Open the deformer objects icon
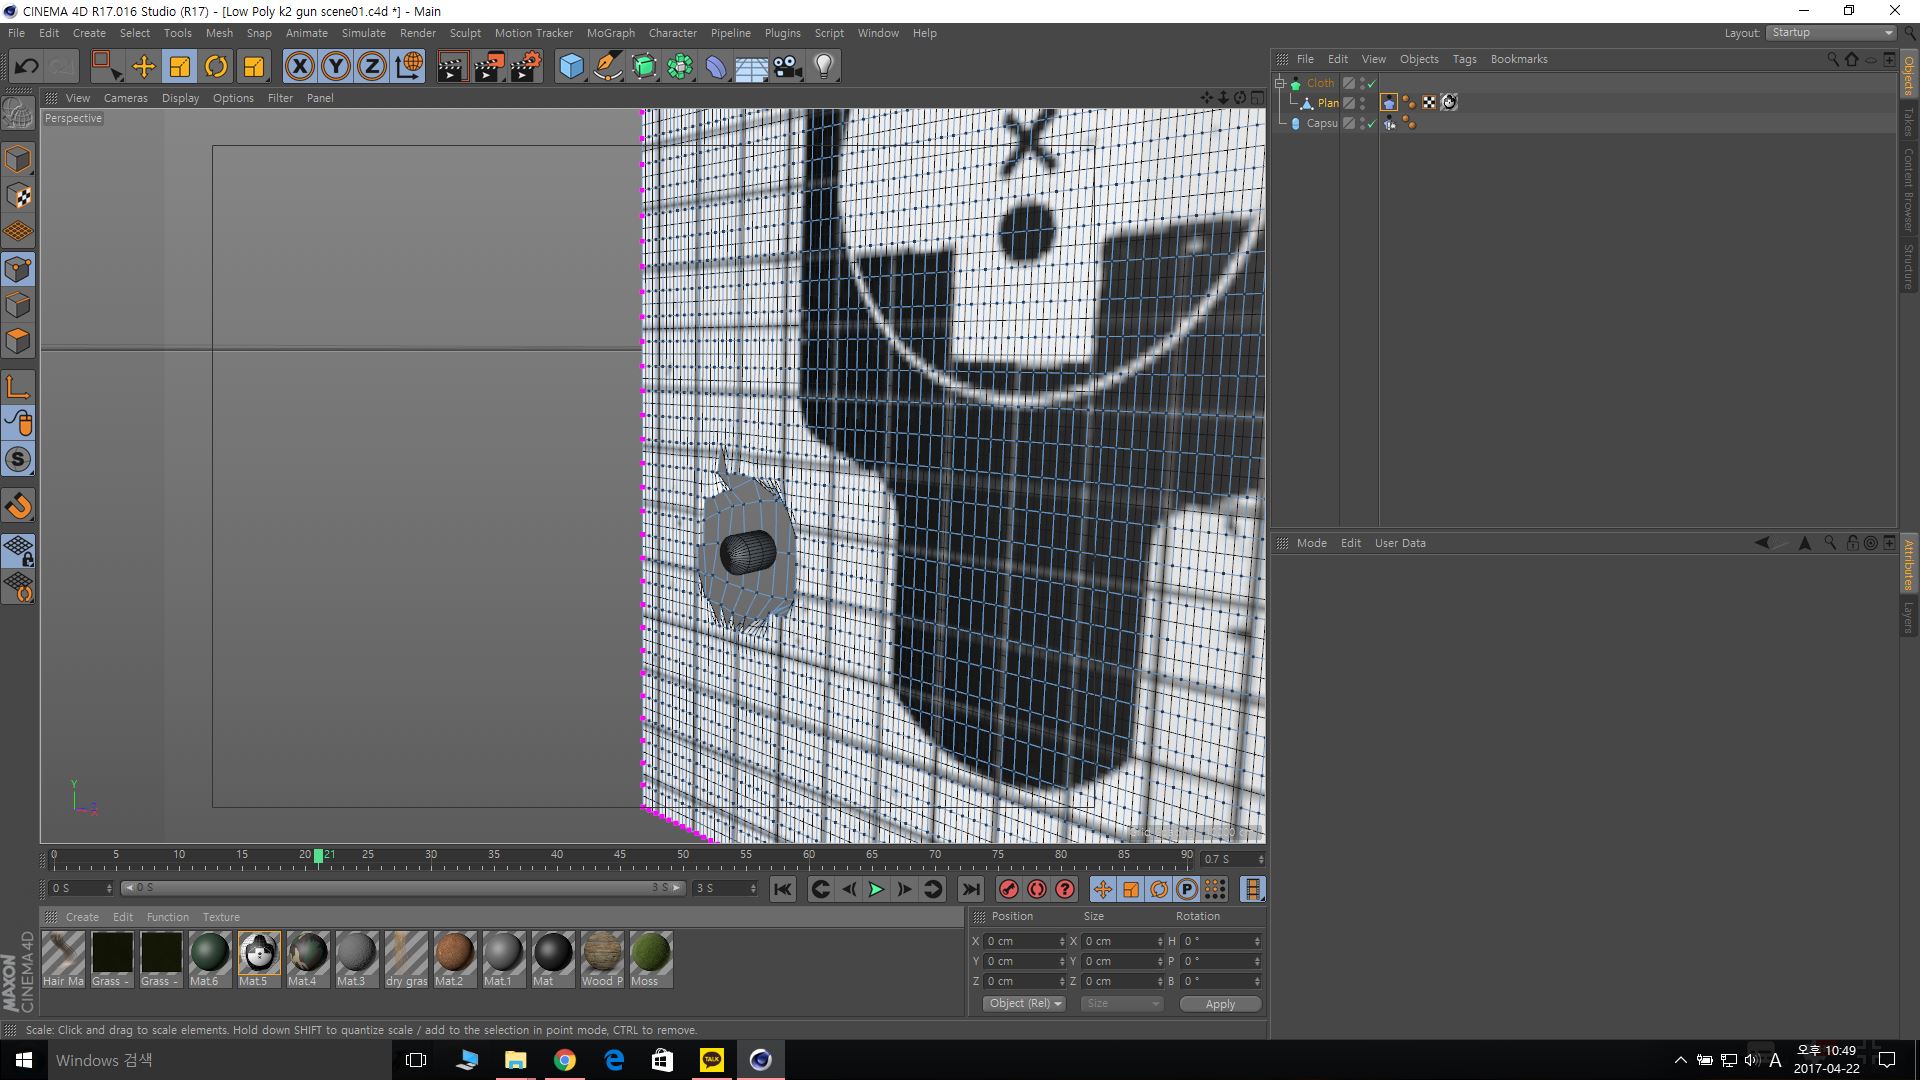Viewport: 1920px width, 1080px height. point(716,67)
